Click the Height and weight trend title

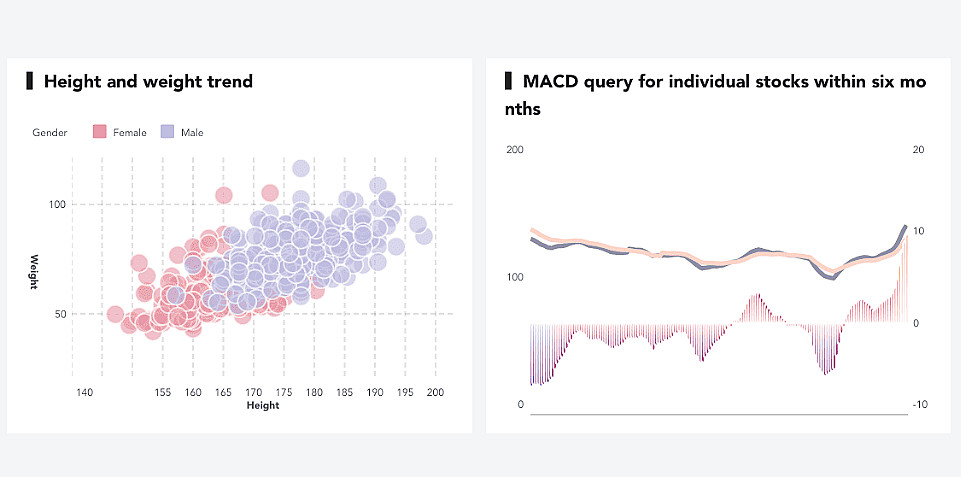pyautogui.click(x=148, y=82)
